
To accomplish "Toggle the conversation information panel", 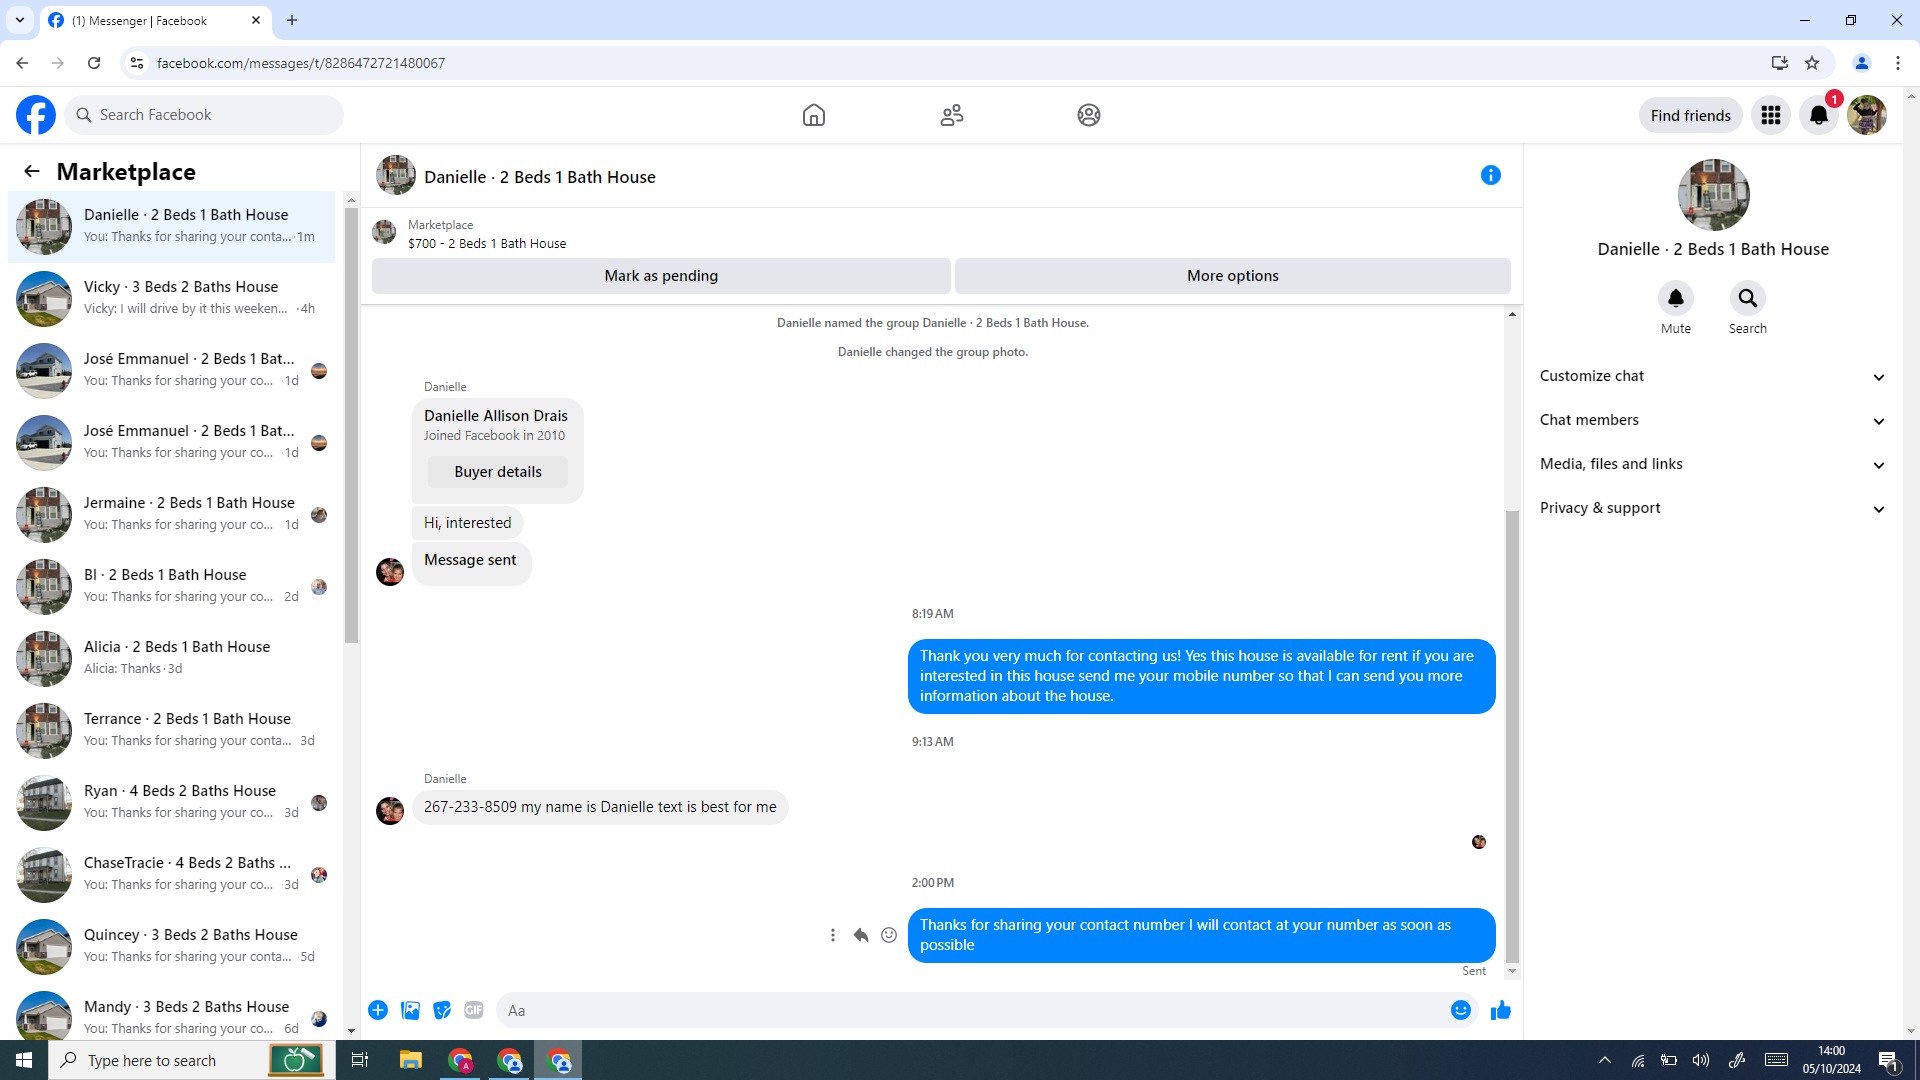I will (x=1490, y=176).
